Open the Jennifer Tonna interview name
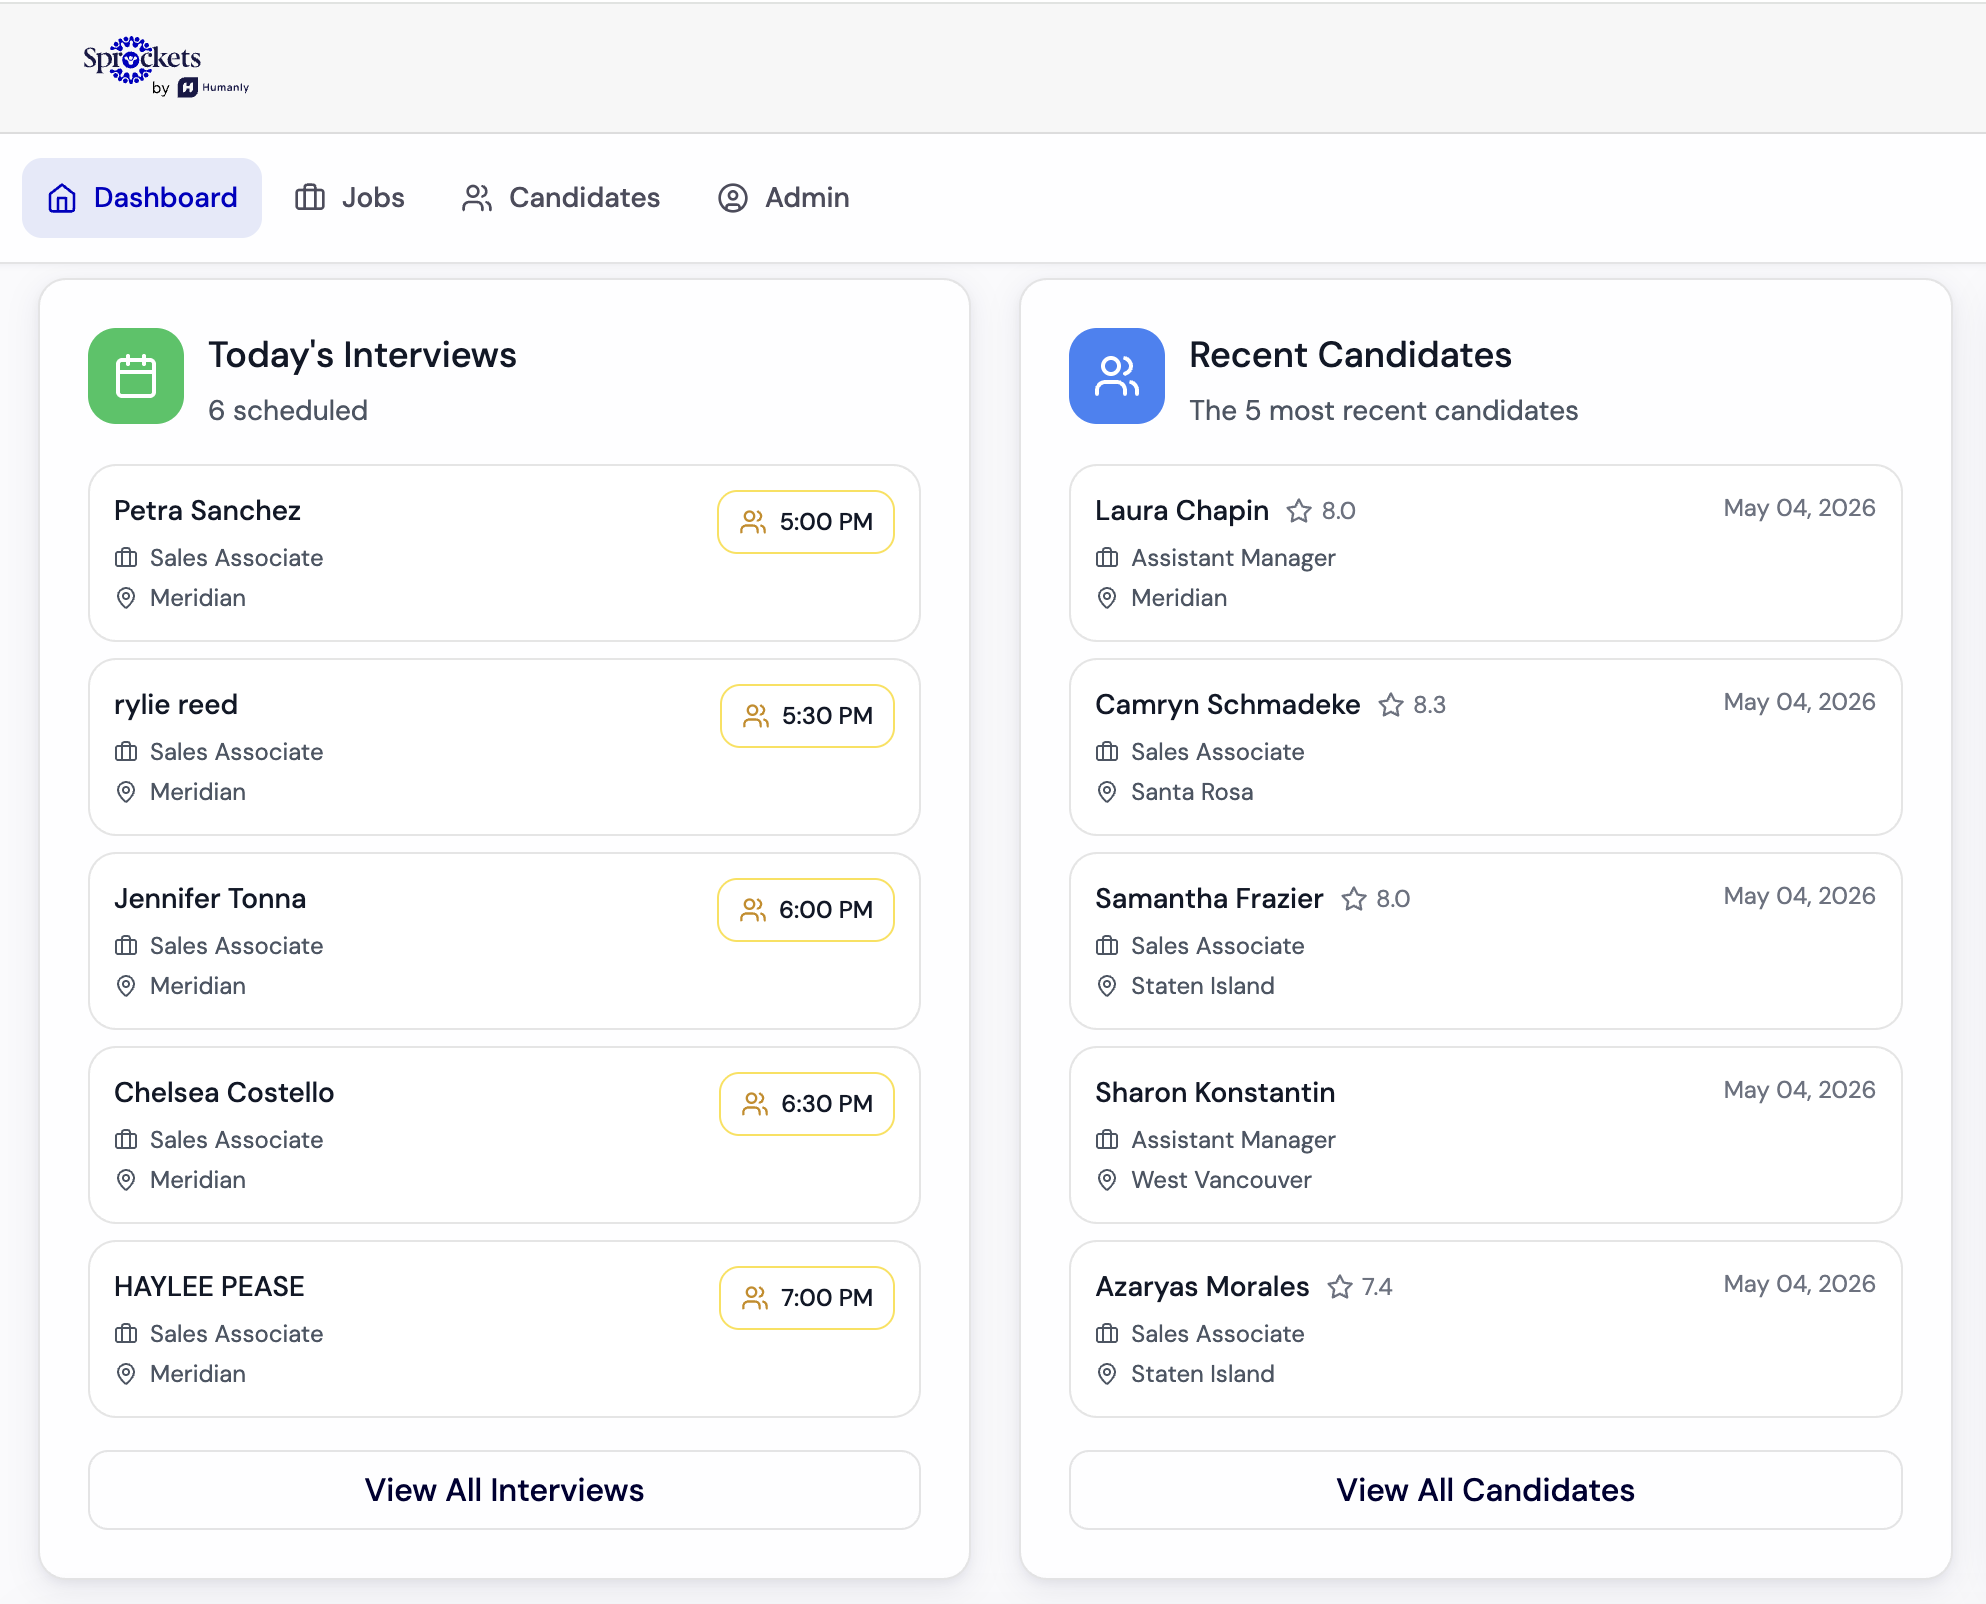The width and height of the screenshot is (1986, 1604). click(210, 898)
